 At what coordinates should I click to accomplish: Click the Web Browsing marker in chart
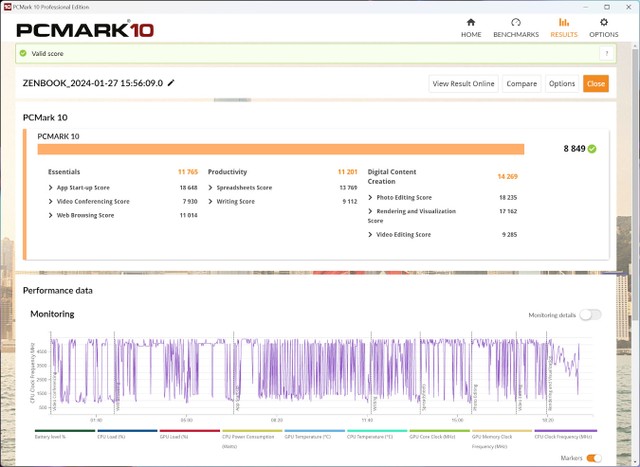pyautogui.click(x=118, y=396)
